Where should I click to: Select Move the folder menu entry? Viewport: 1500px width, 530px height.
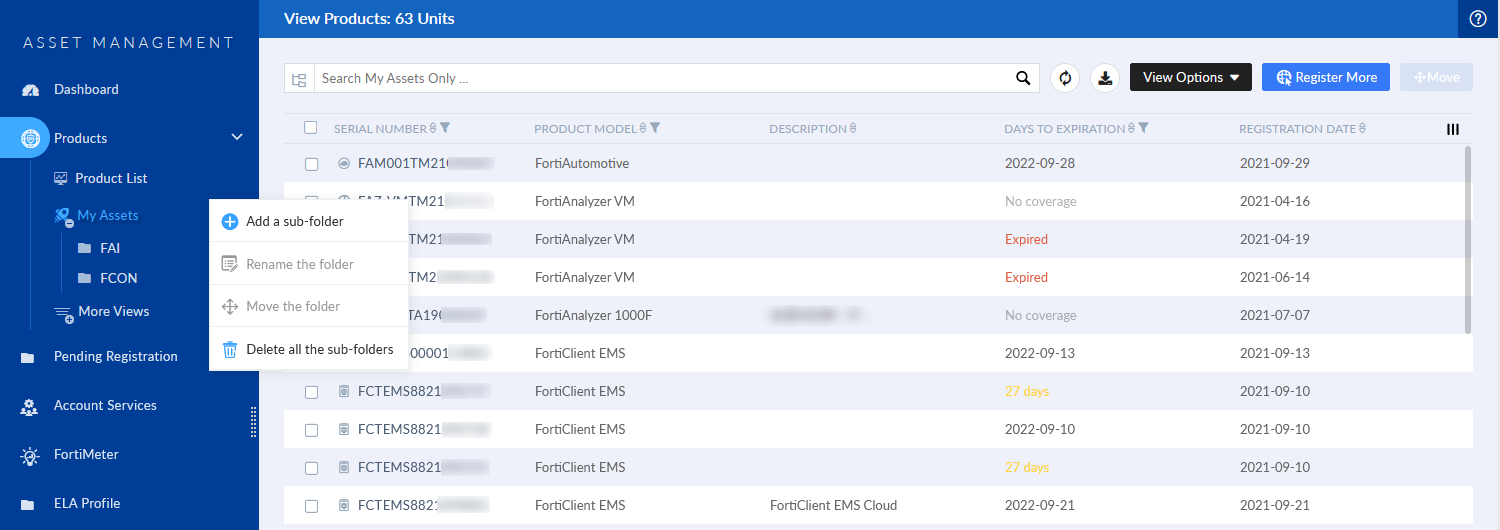click(x=309, y=307)
